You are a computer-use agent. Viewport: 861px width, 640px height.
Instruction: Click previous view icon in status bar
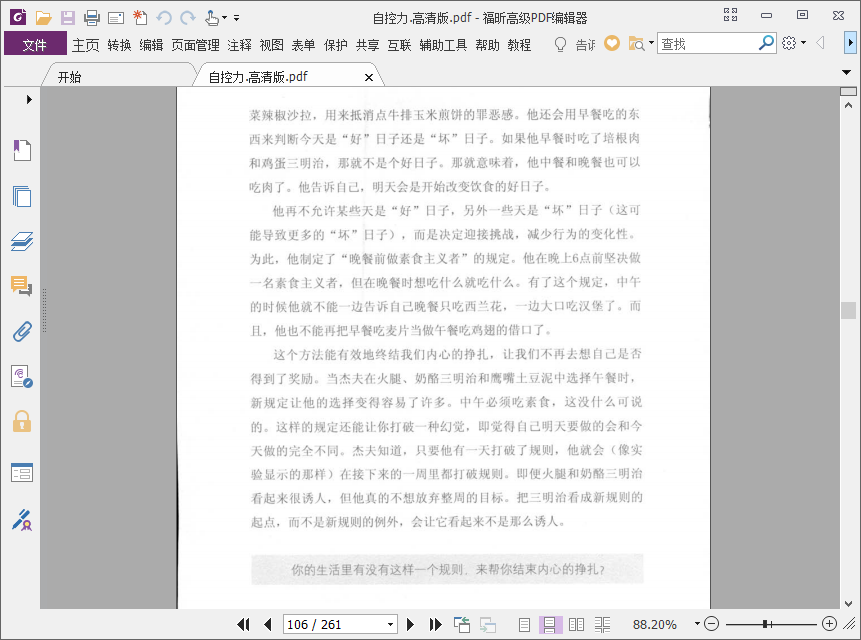click(462, 624)
